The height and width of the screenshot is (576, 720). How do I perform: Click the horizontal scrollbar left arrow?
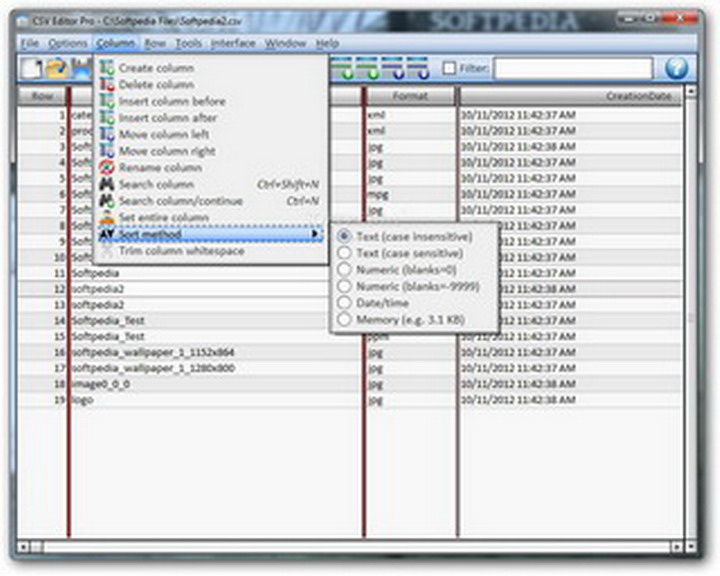click(x=23, y=547)
